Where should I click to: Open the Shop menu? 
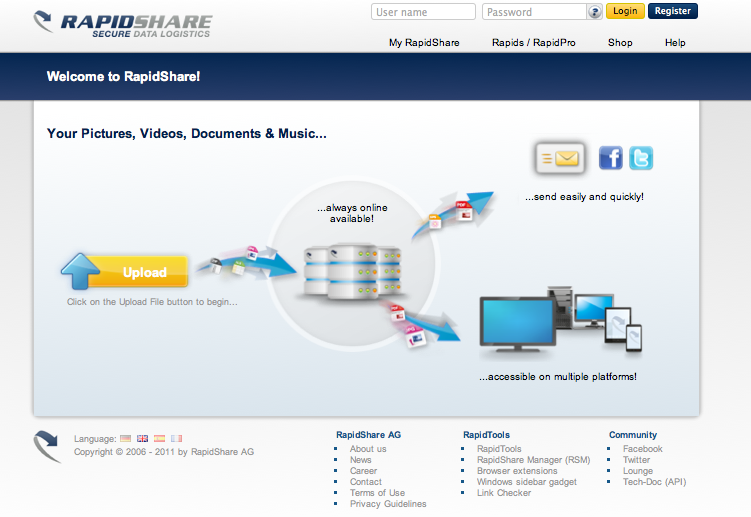coord(620,43)
